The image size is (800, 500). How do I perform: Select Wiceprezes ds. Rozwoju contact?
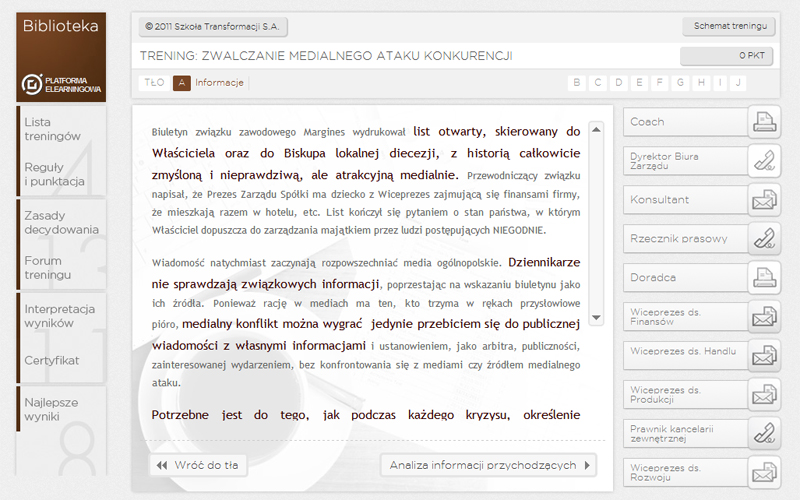pos(686,472)
